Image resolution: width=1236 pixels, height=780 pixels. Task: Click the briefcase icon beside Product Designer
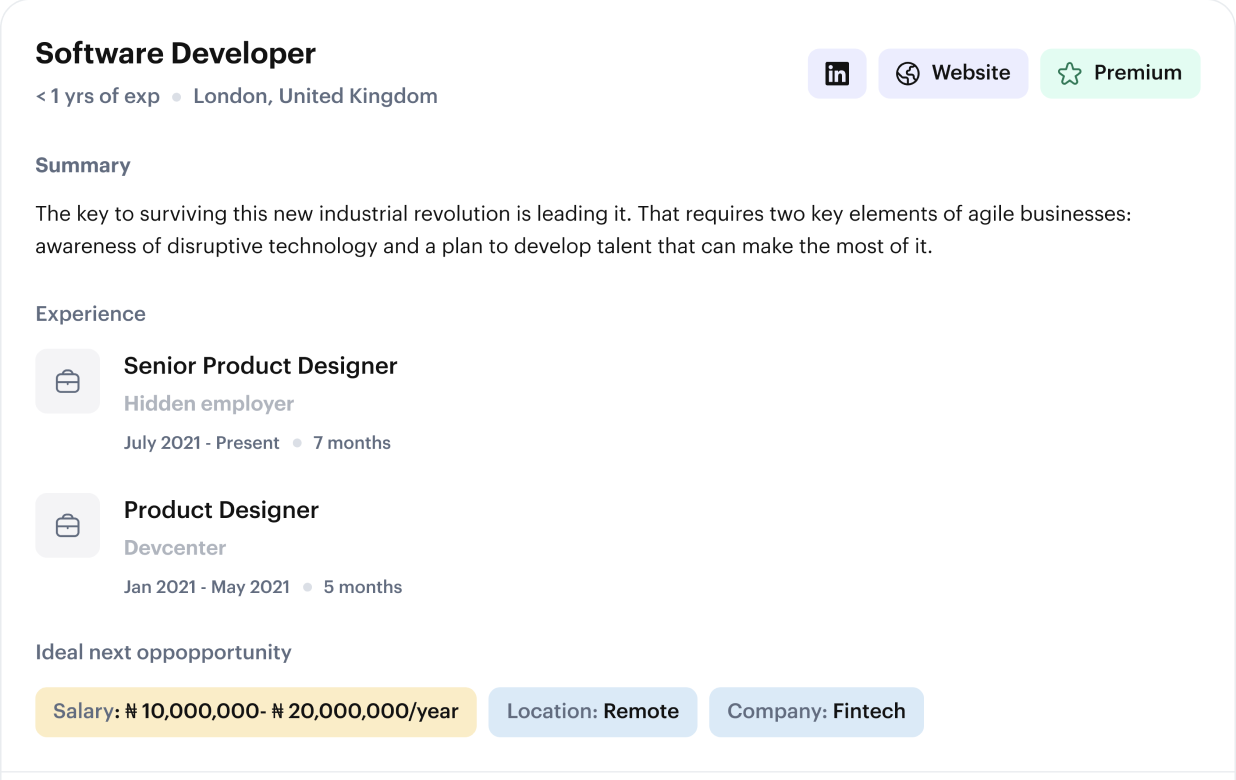[x=68, y=525]
